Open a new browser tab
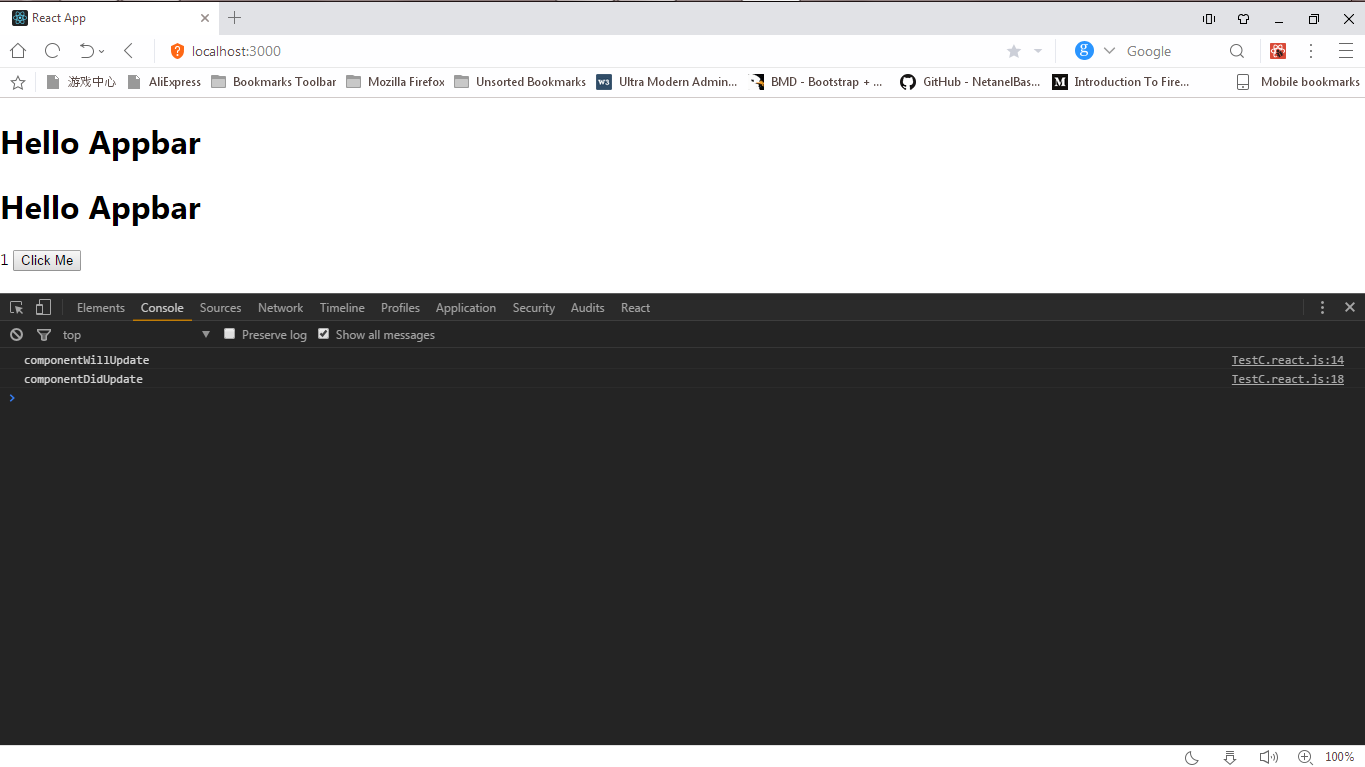Viewport: 1365px width, 767px height. tap(235, 17)
